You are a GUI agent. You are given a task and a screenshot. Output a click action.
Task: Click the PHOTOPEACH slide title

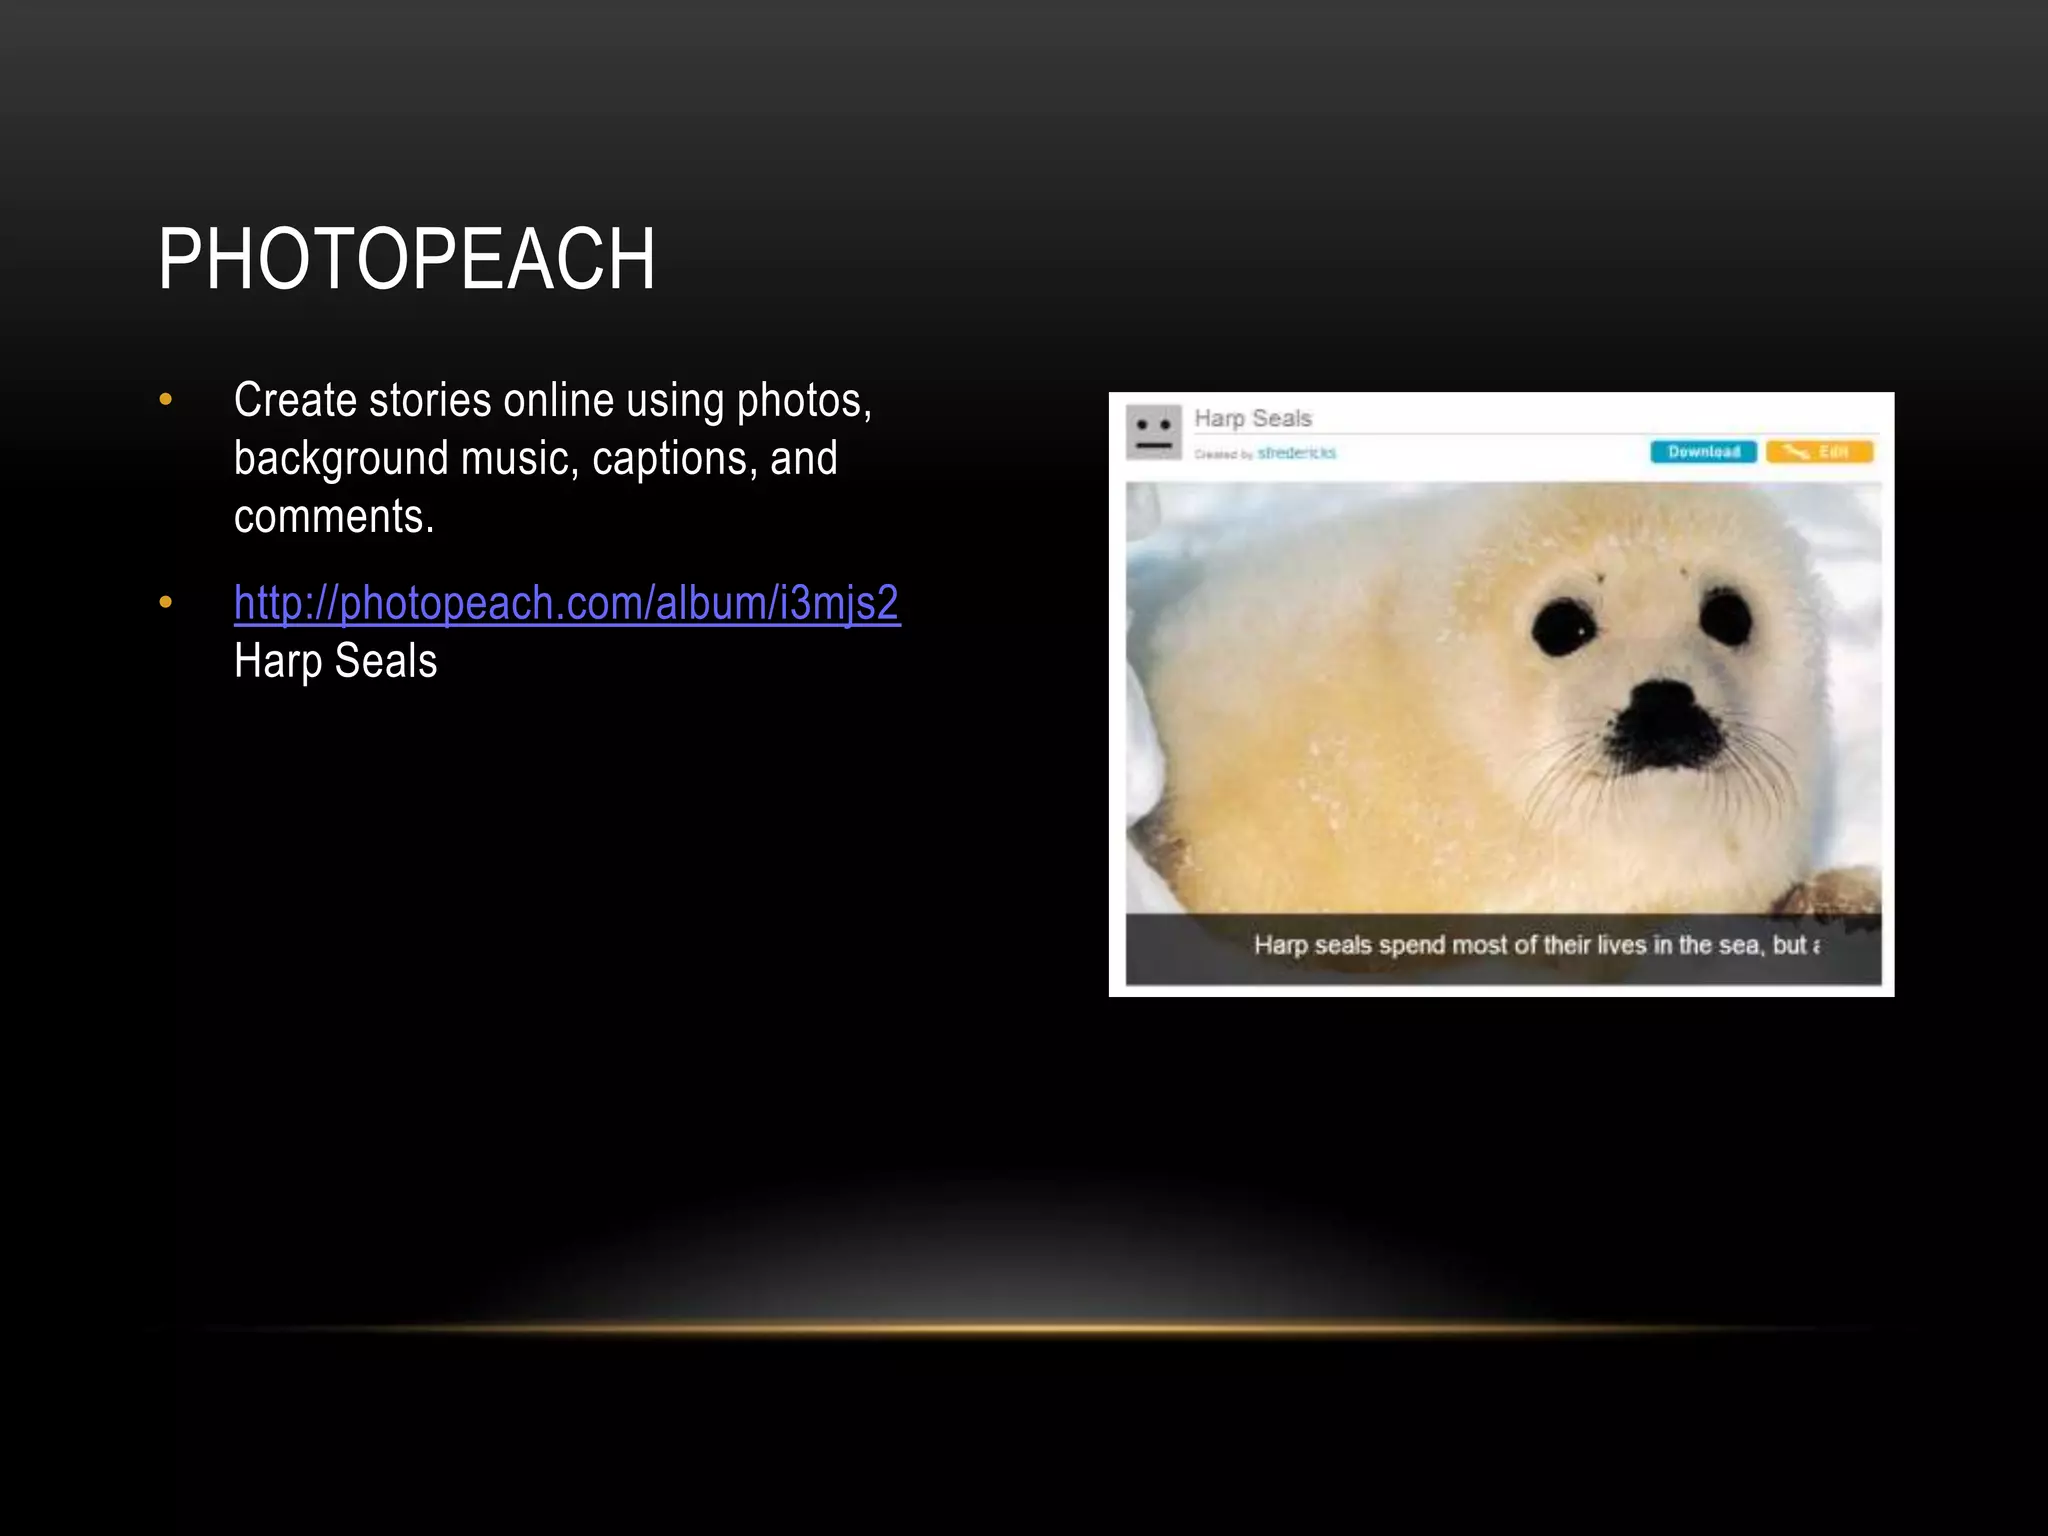pos(407,259)
